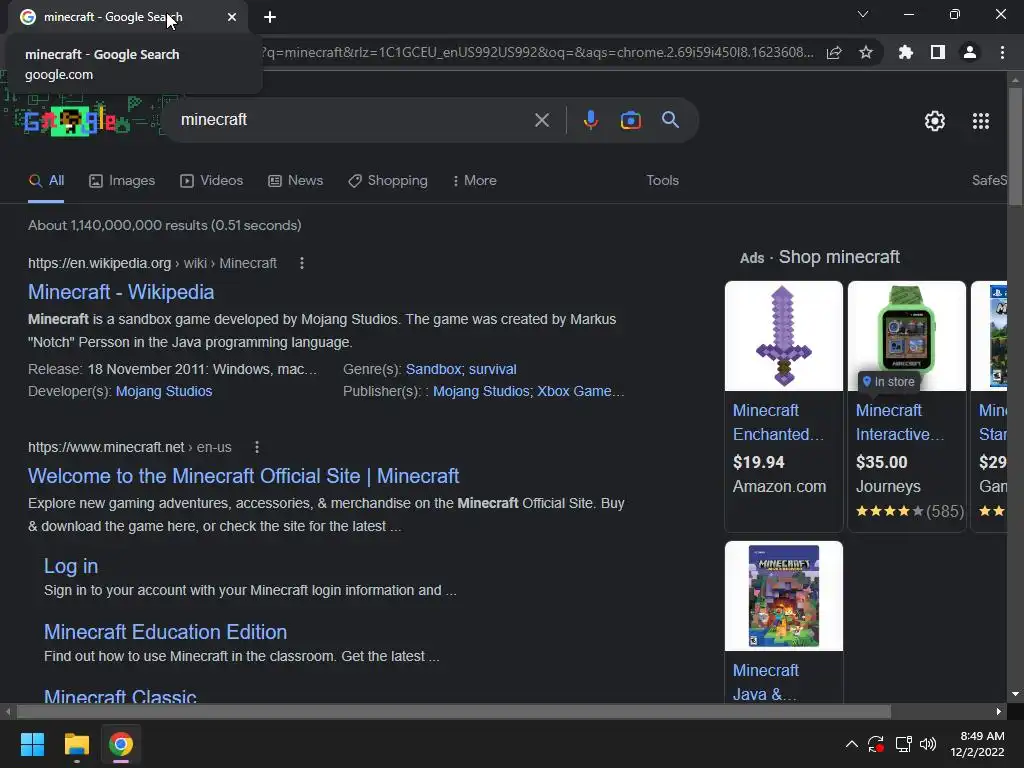The height and width of the screenshot is (768, 1024).
Task: Switch to the Images tab
Action: pyautogui.click(x=122, y=181)
